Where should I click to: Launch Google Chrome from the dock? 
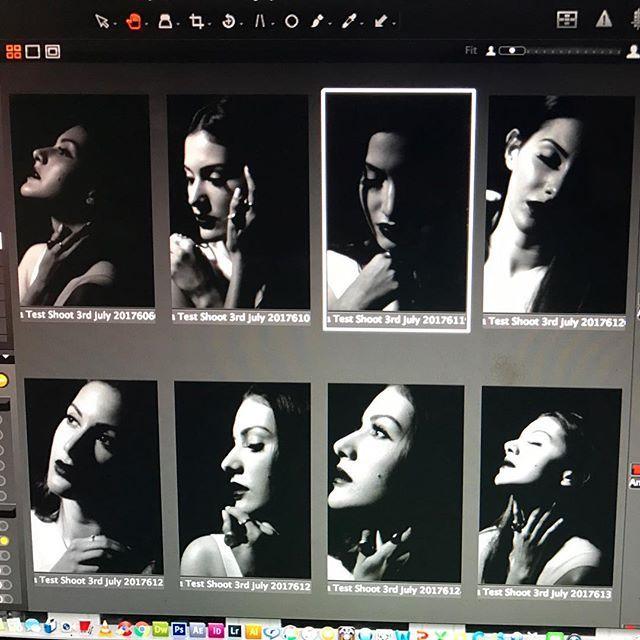142,629
